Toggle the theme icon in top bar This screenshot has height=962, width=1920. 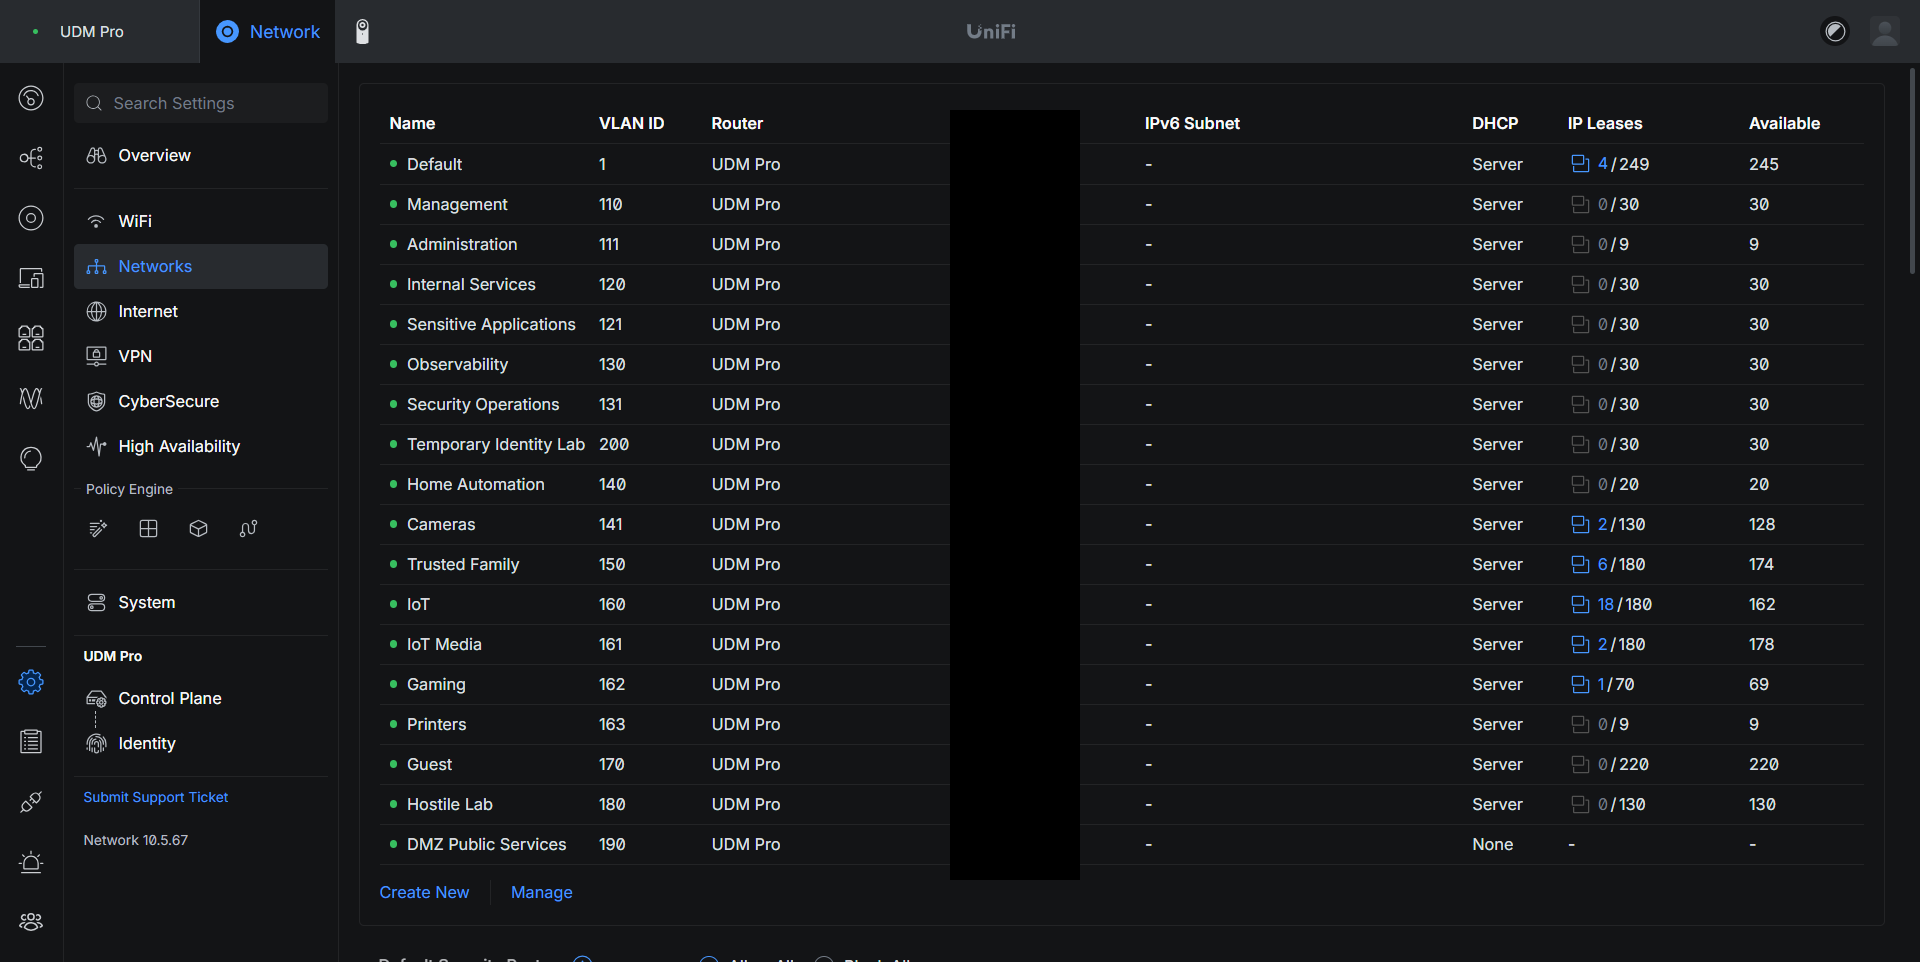[x=1835, y=32]
